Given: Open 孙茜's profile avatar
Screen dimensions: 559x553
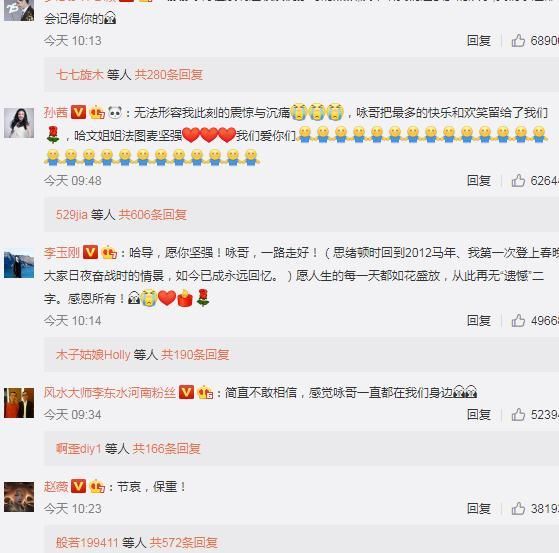Looking at the screenshot, I should tap(19, 123).
